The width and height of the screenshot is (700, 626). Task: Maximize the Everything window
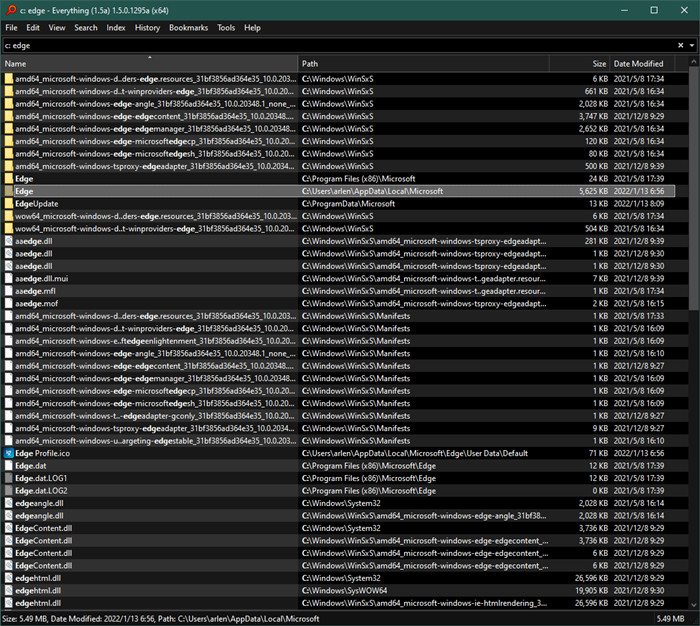pyautogui.click(x=654, y=10)
